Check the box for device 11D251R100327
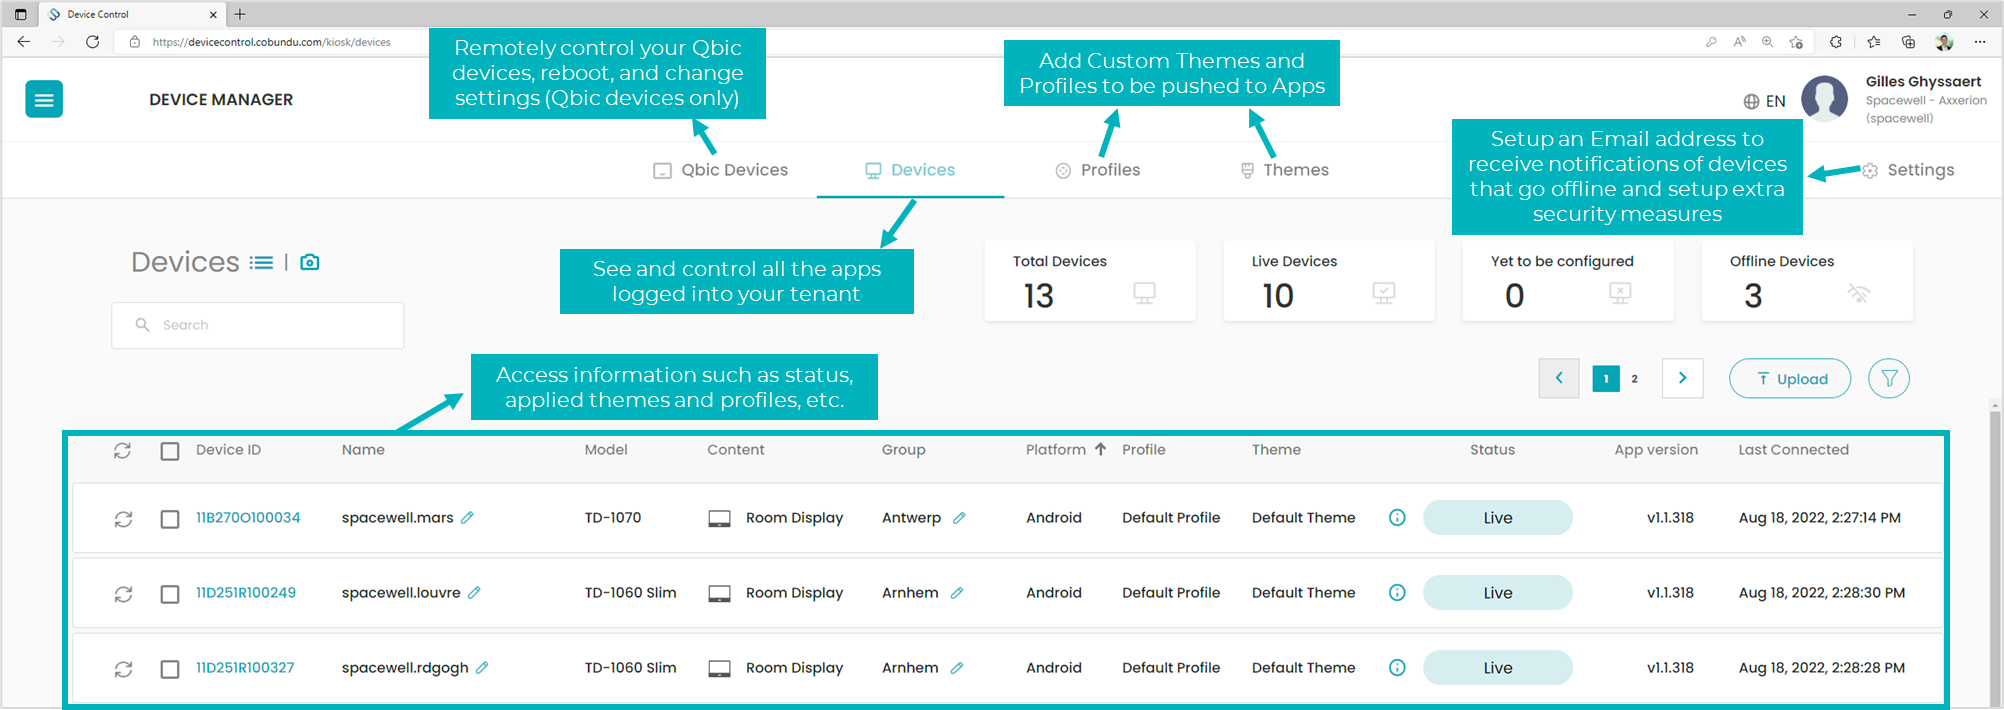This screenshot has width=2004, height=710. tap(170, 669)
